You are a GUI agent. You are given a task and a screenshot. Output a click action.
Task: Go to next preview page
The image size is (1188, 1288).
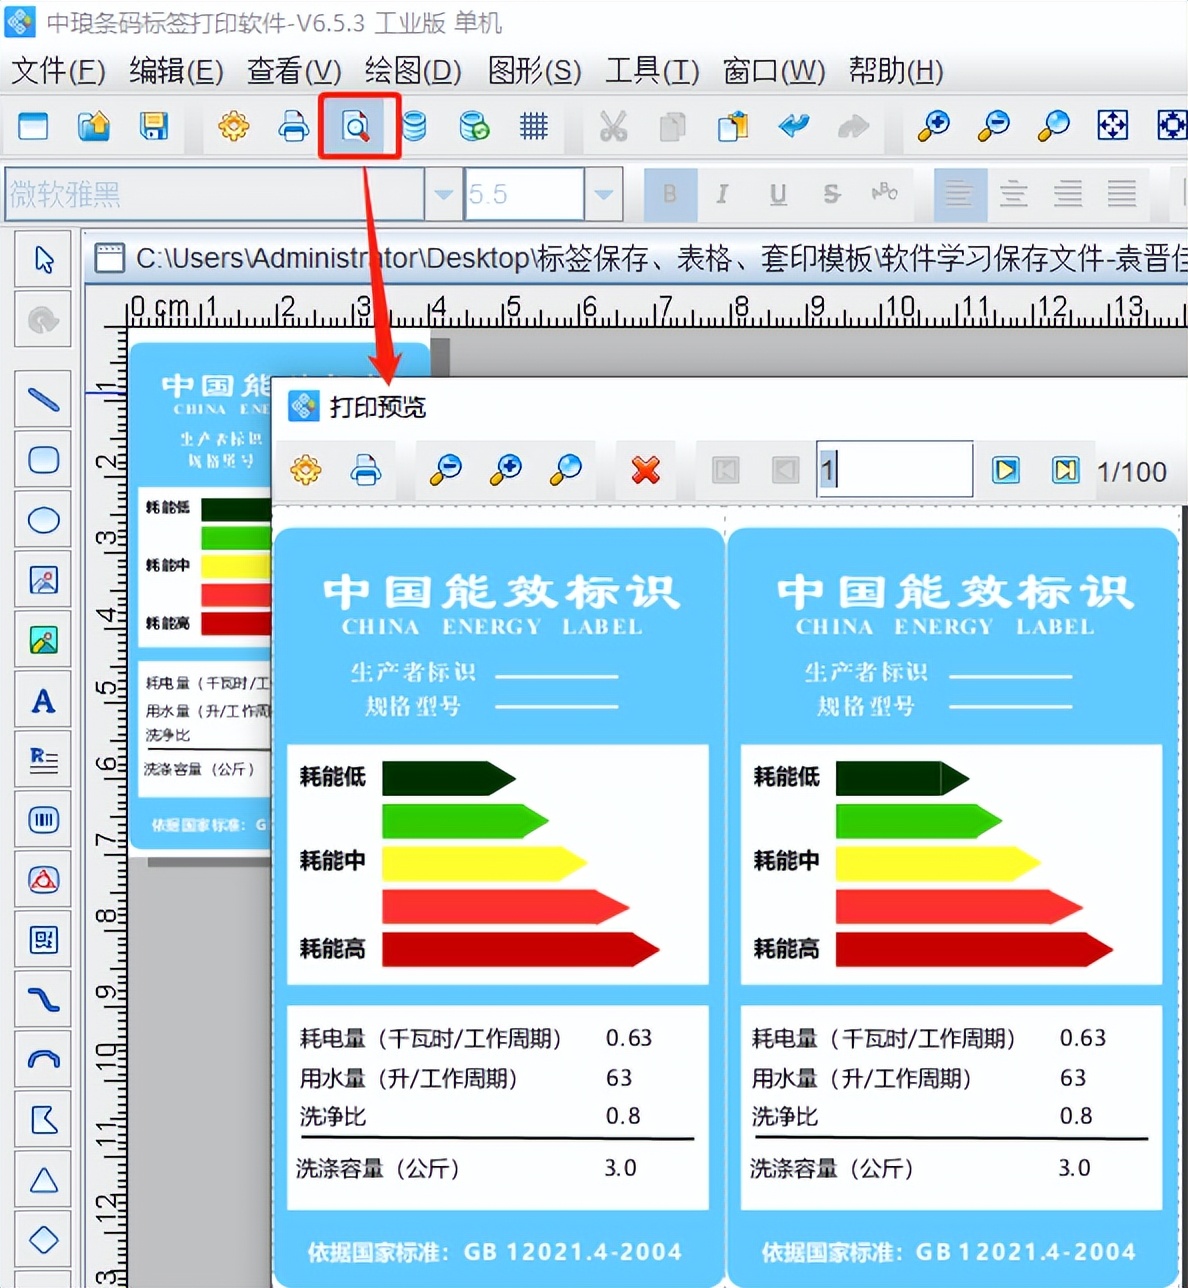pos(1006,469)
